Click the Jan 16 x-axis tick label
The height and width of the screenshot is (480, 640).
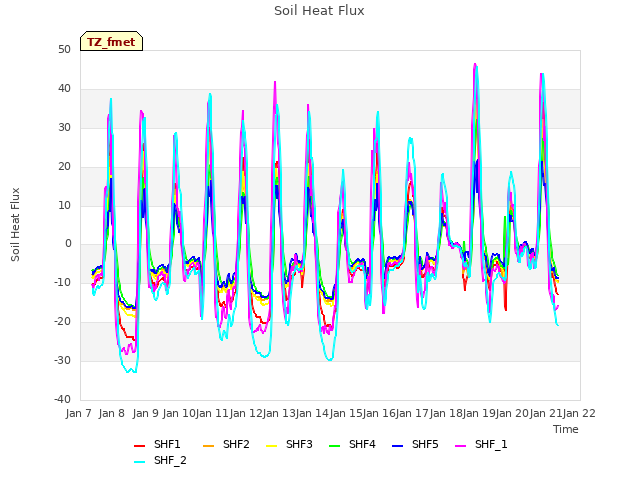click(379, 413)
